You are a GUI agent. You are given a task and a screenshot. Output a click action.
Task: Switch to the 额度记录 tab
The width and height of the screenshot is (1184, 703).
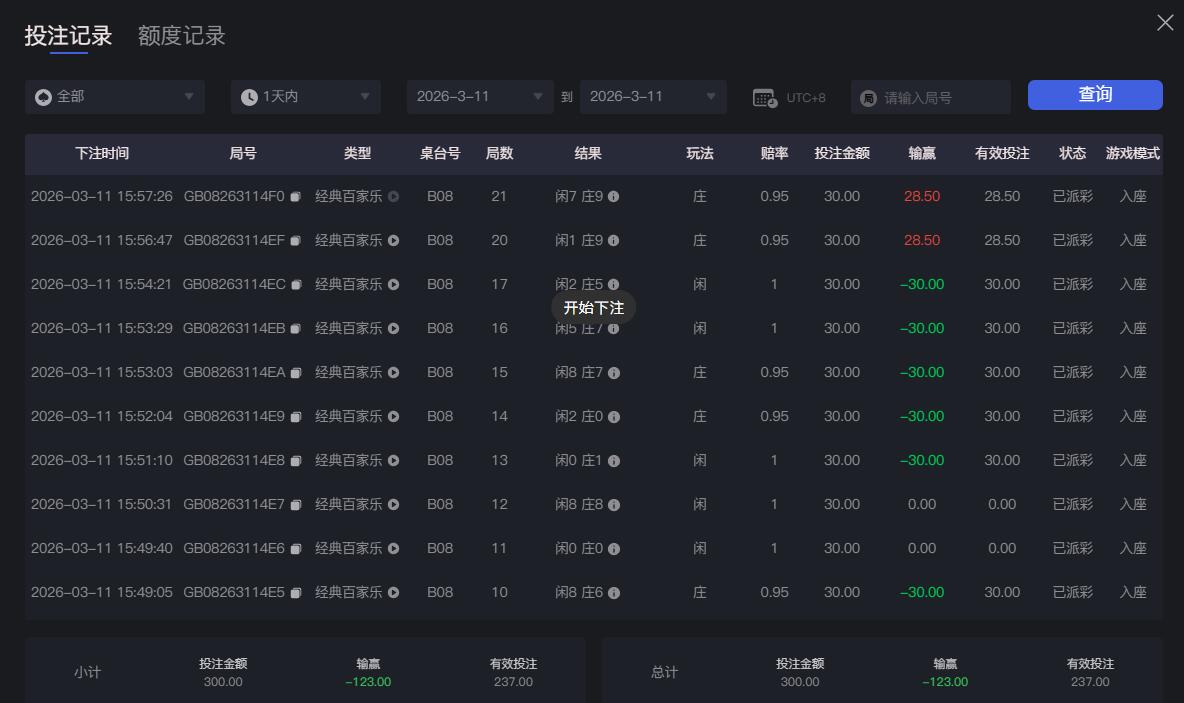coord(180,34)
